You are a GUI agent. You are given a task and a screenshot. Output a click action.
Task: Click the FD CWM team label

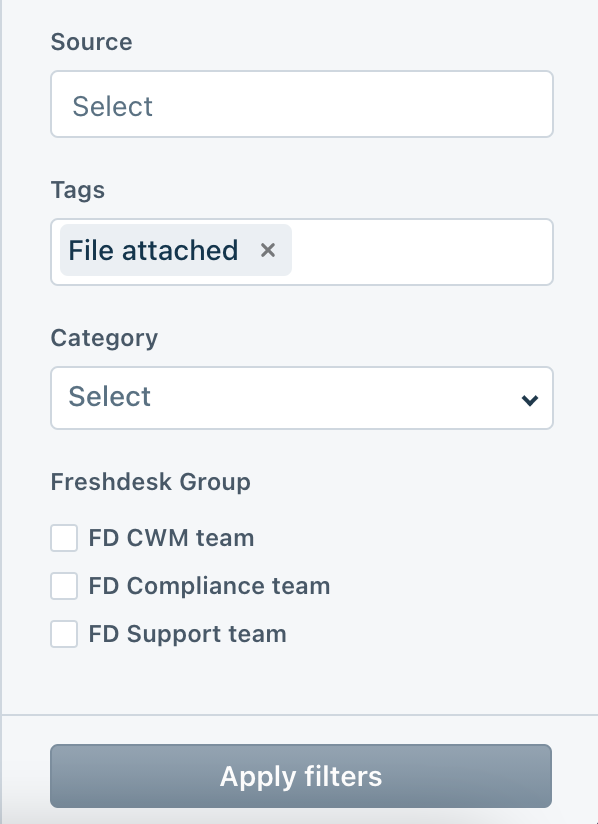point(171,538)
